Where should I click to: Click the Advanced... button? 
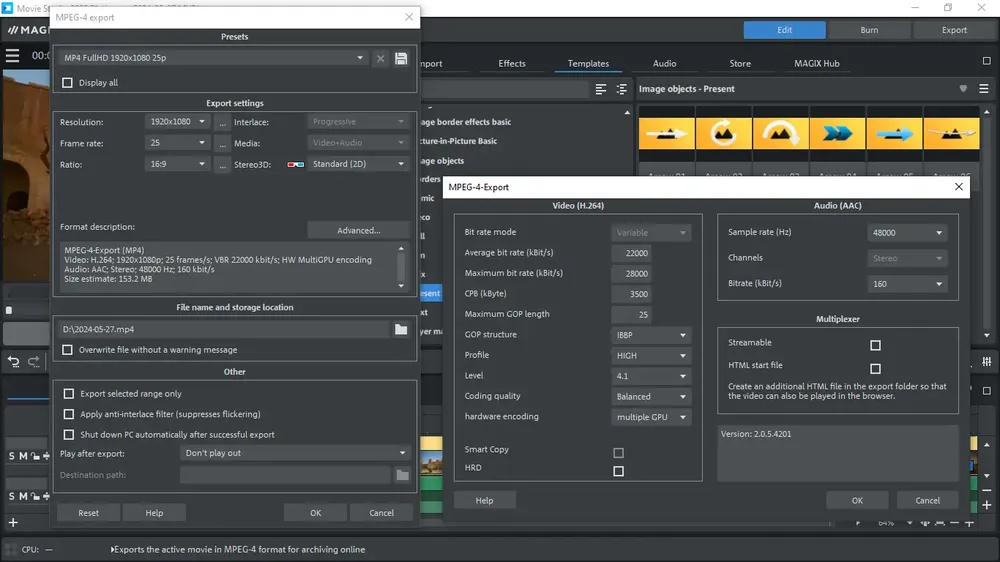pyautogui.click(x=358, y=230)
